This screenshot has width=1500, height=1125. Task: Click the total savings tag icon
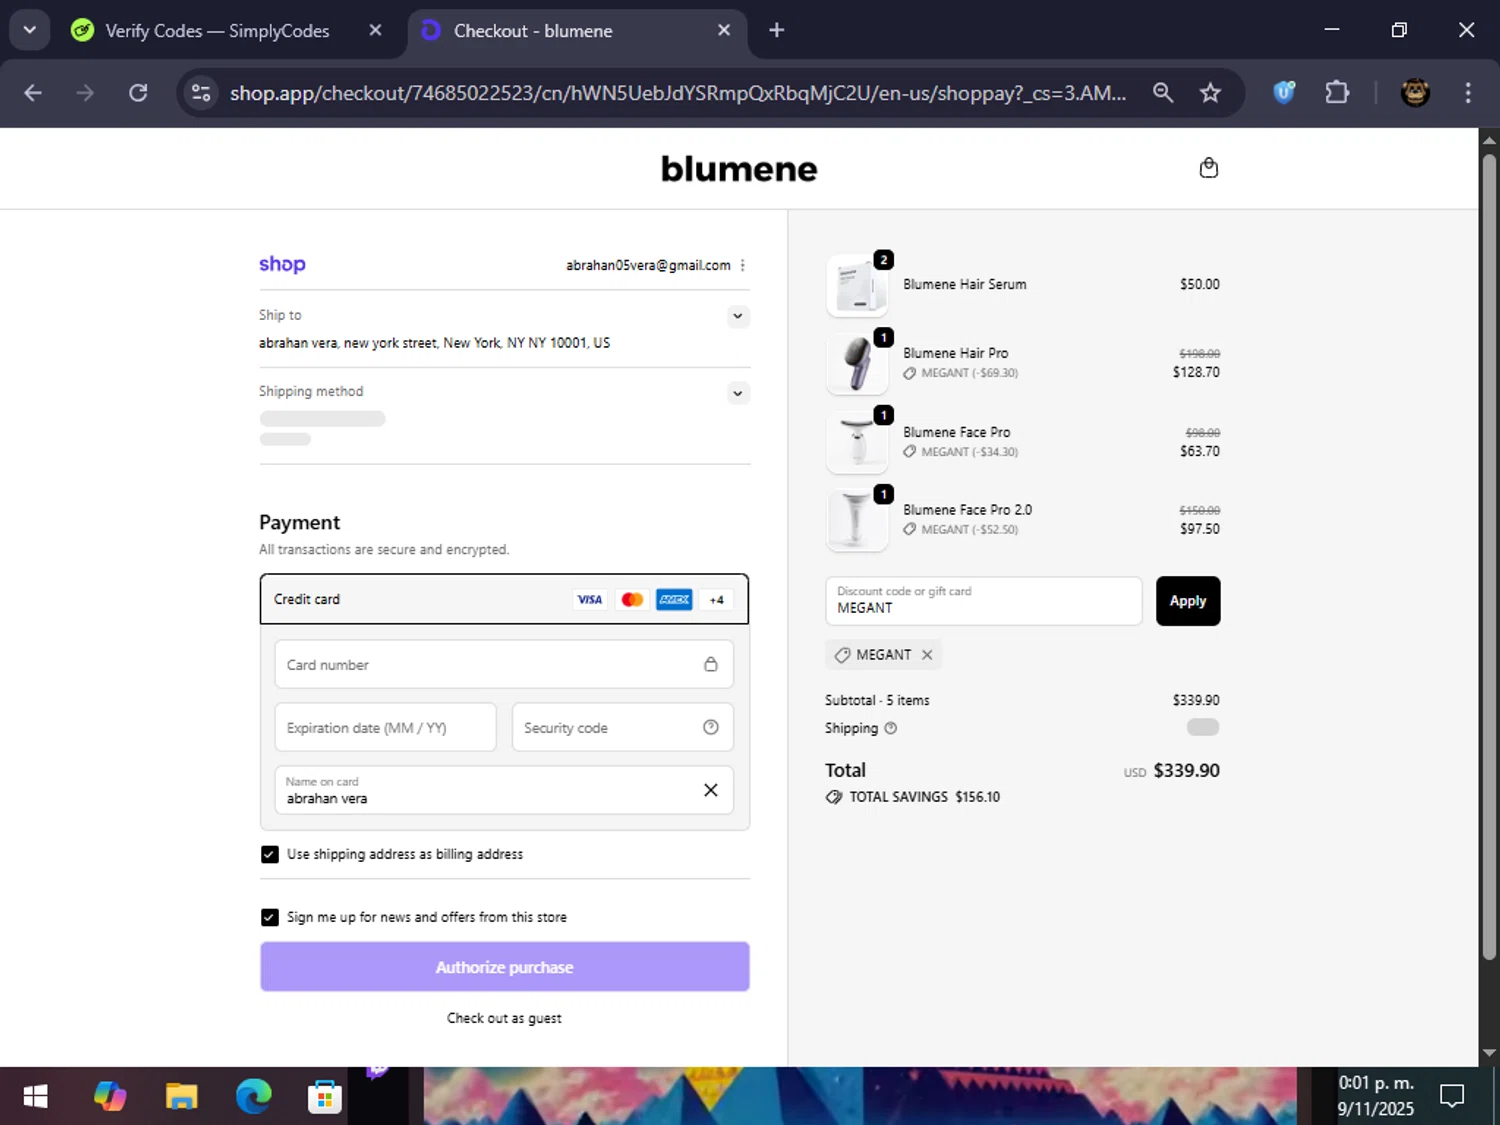[833, 797]
